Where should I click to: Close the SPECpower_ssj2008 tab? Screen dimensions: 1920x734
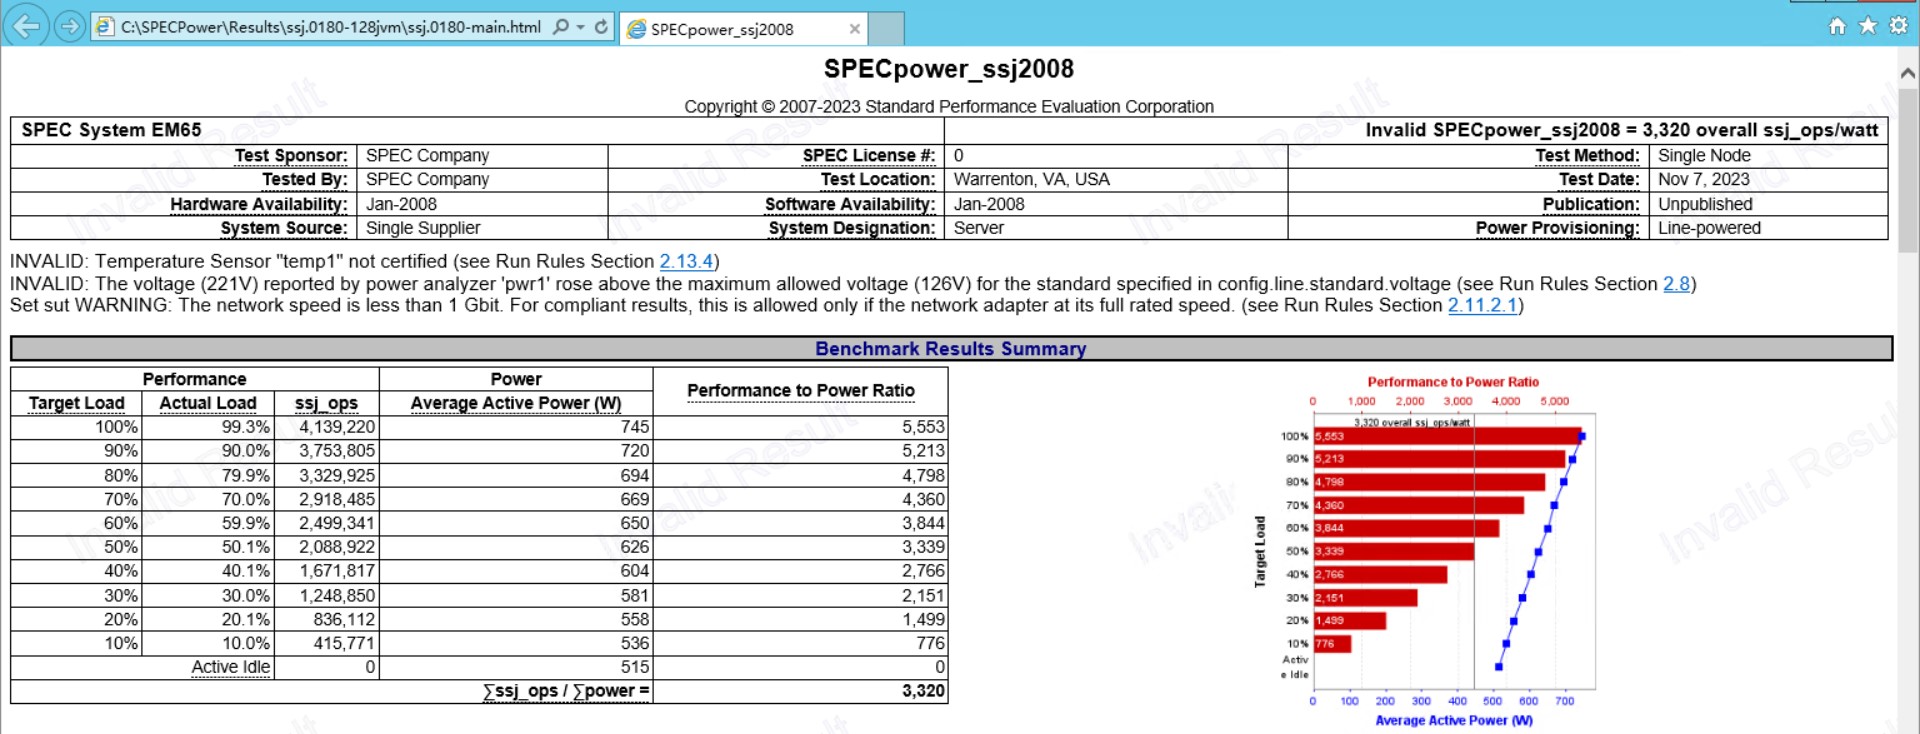[x=855, y=29]
